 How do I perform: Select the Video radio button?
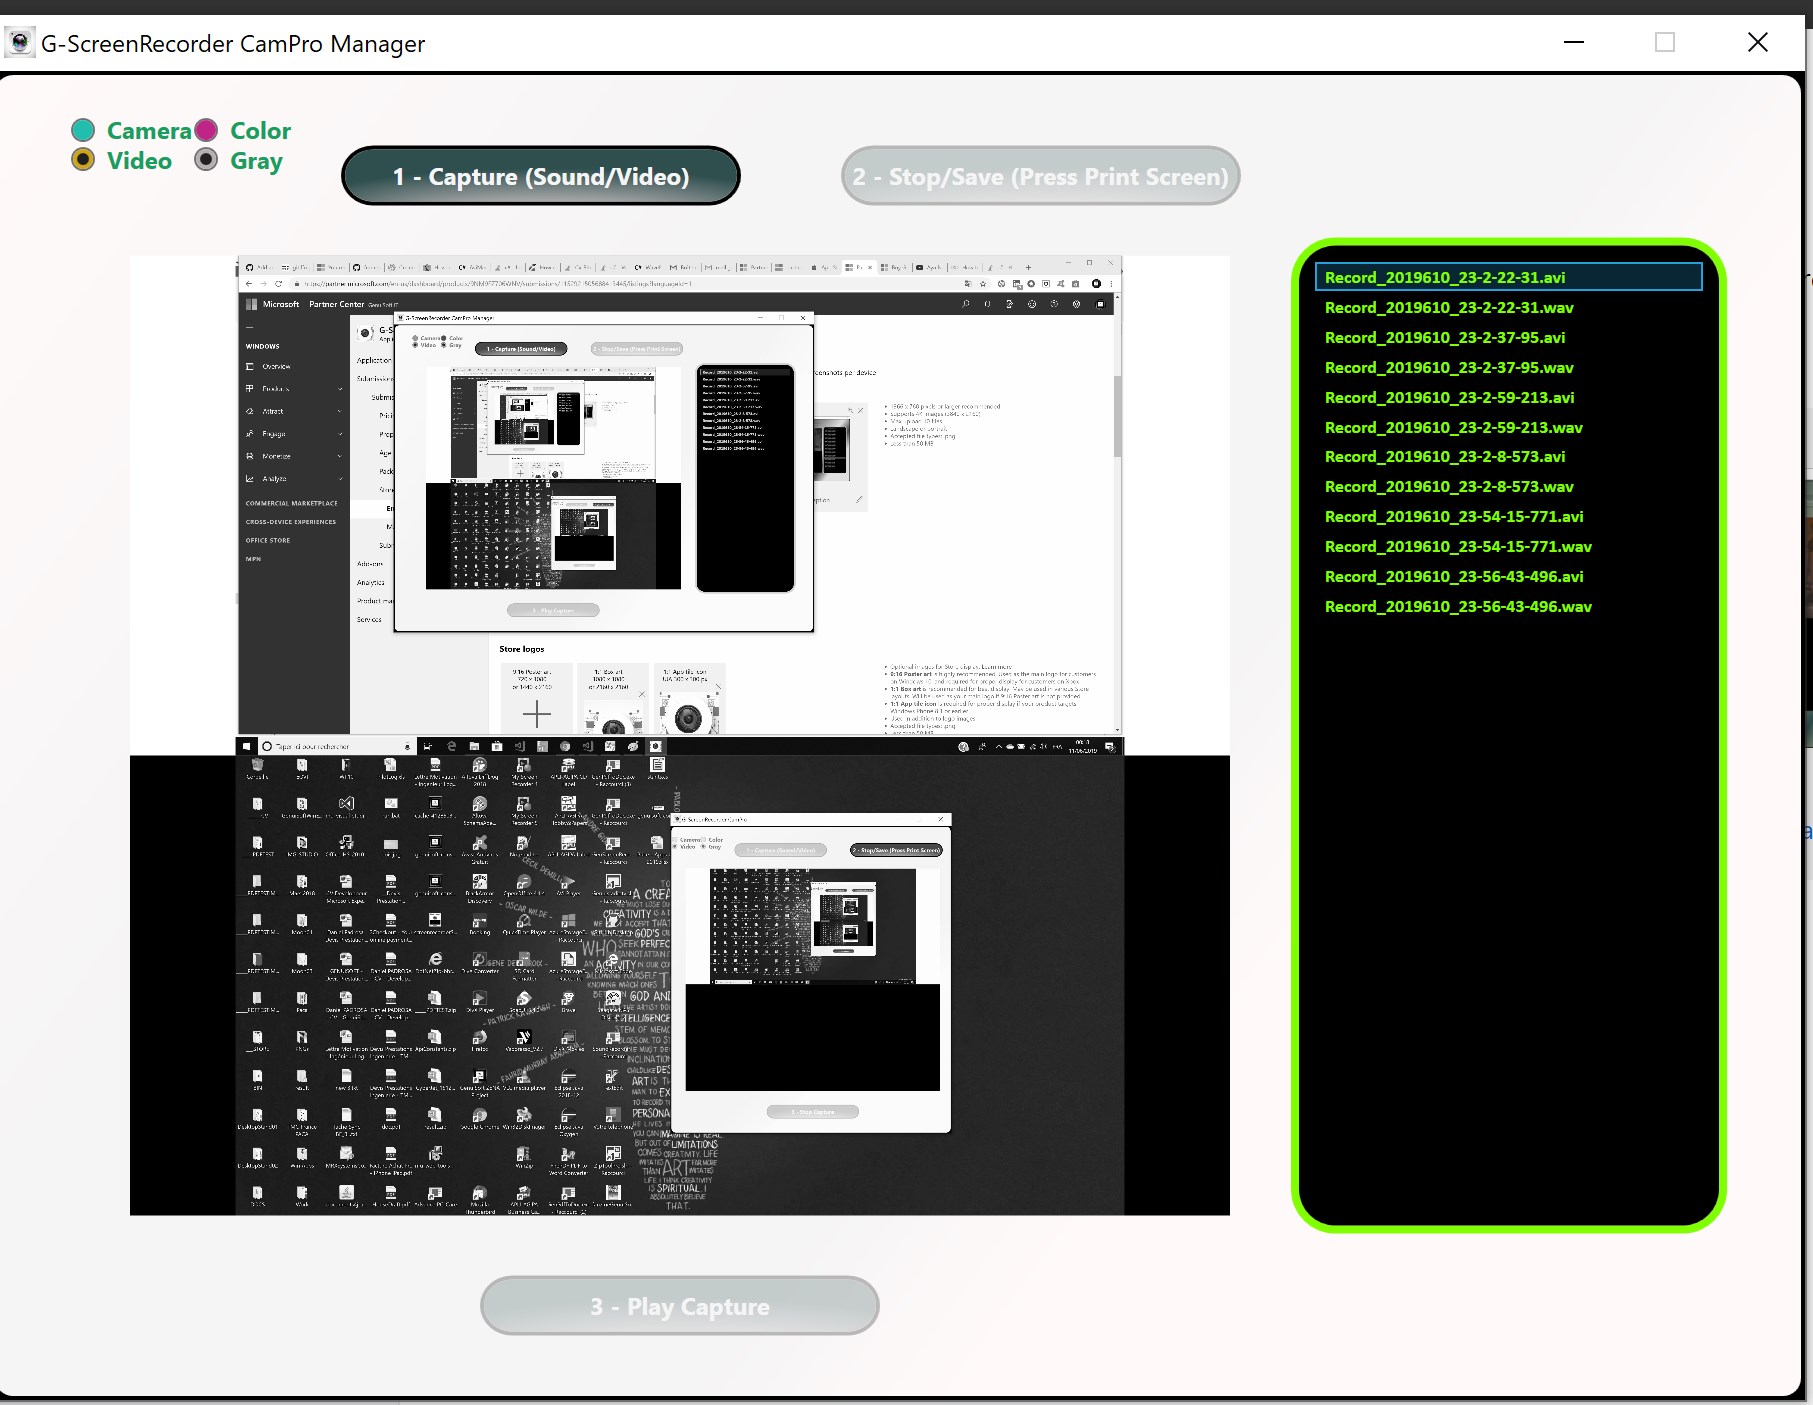(83, 159)
